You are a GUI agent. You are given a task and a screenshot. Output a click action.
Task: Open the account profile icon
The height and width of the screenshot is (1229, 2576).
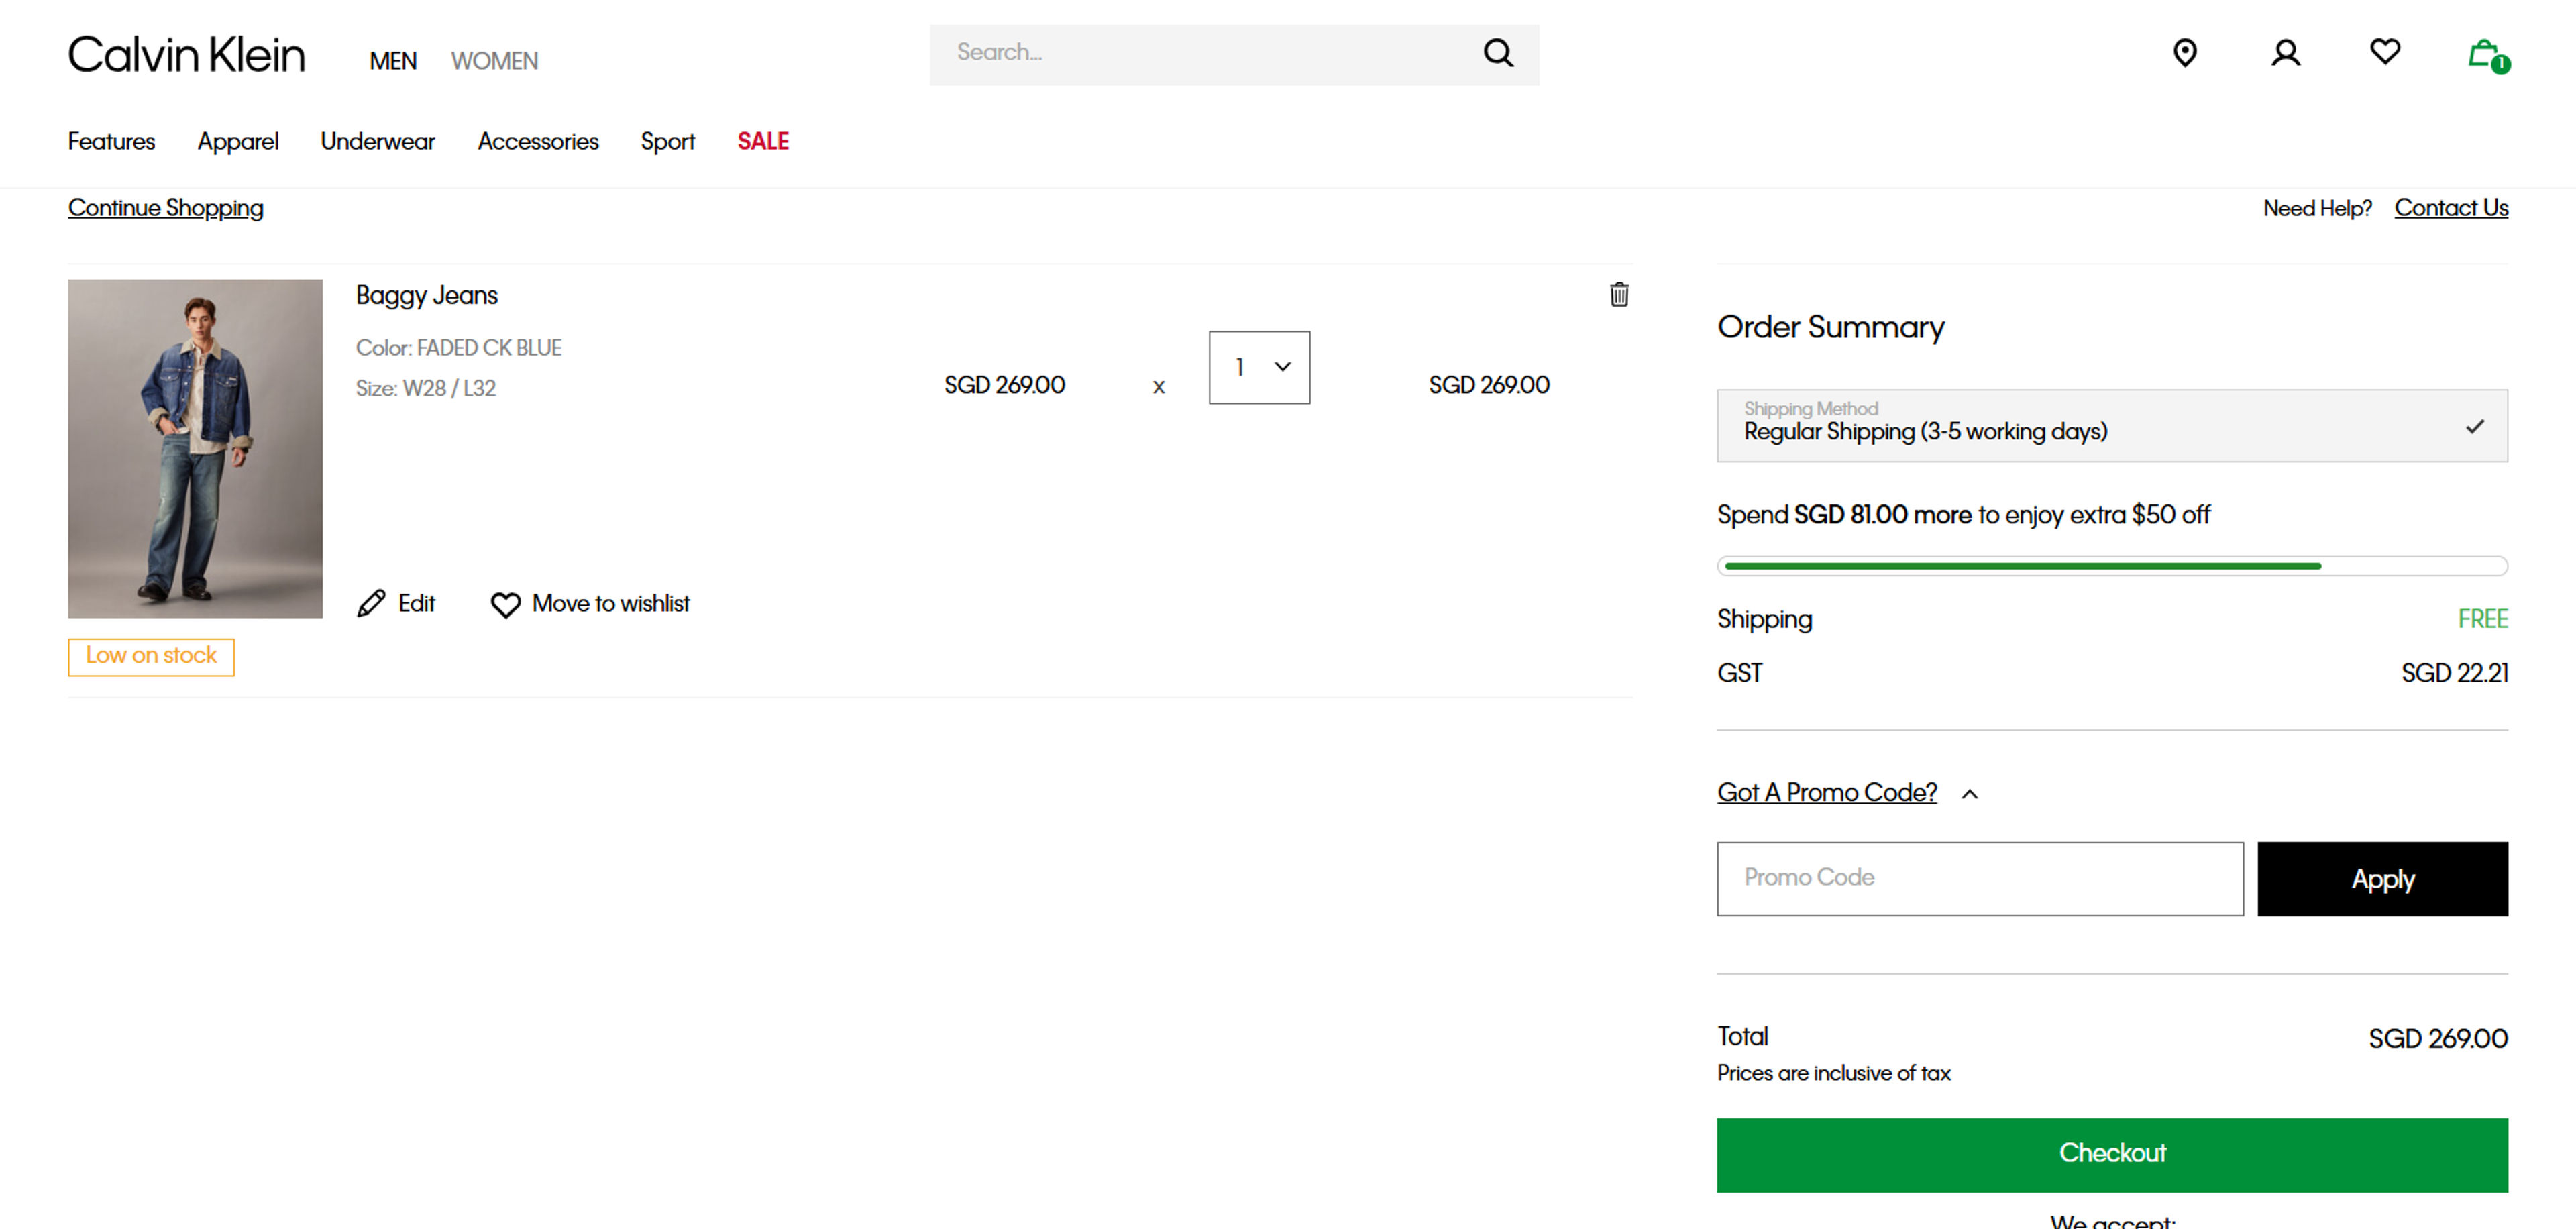pos(2285,53)
